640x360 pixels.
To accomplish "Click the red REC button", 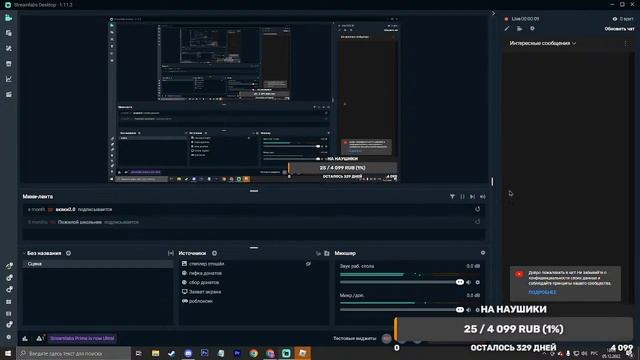I will (x=386, y=338).
